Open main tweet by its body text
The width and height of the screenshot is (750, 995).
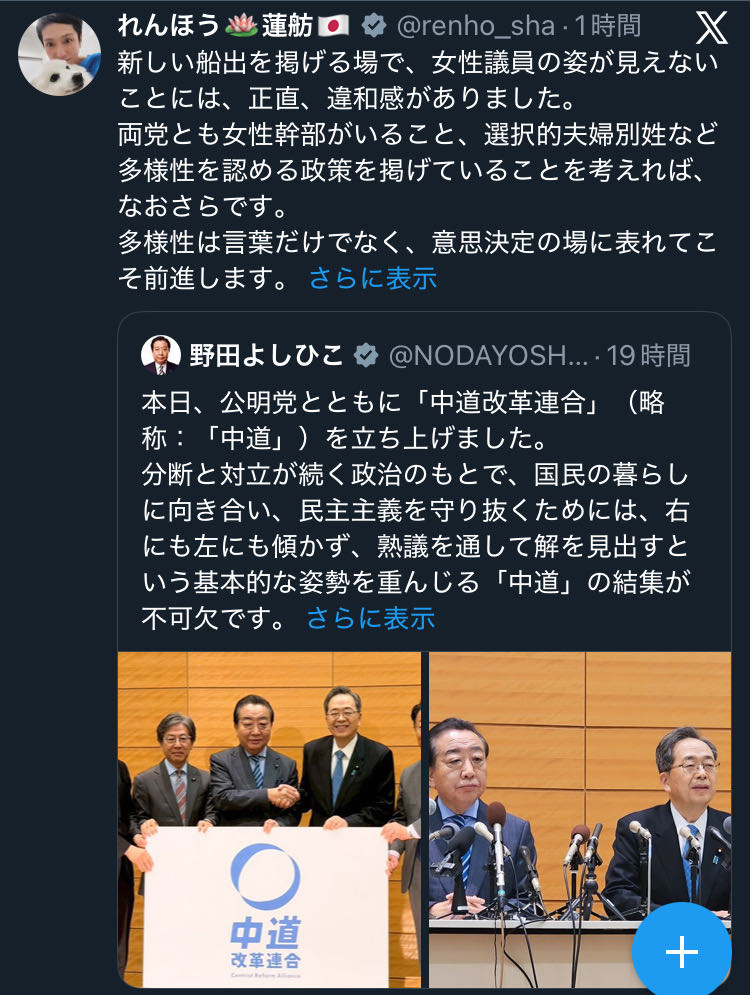[418, 170]
